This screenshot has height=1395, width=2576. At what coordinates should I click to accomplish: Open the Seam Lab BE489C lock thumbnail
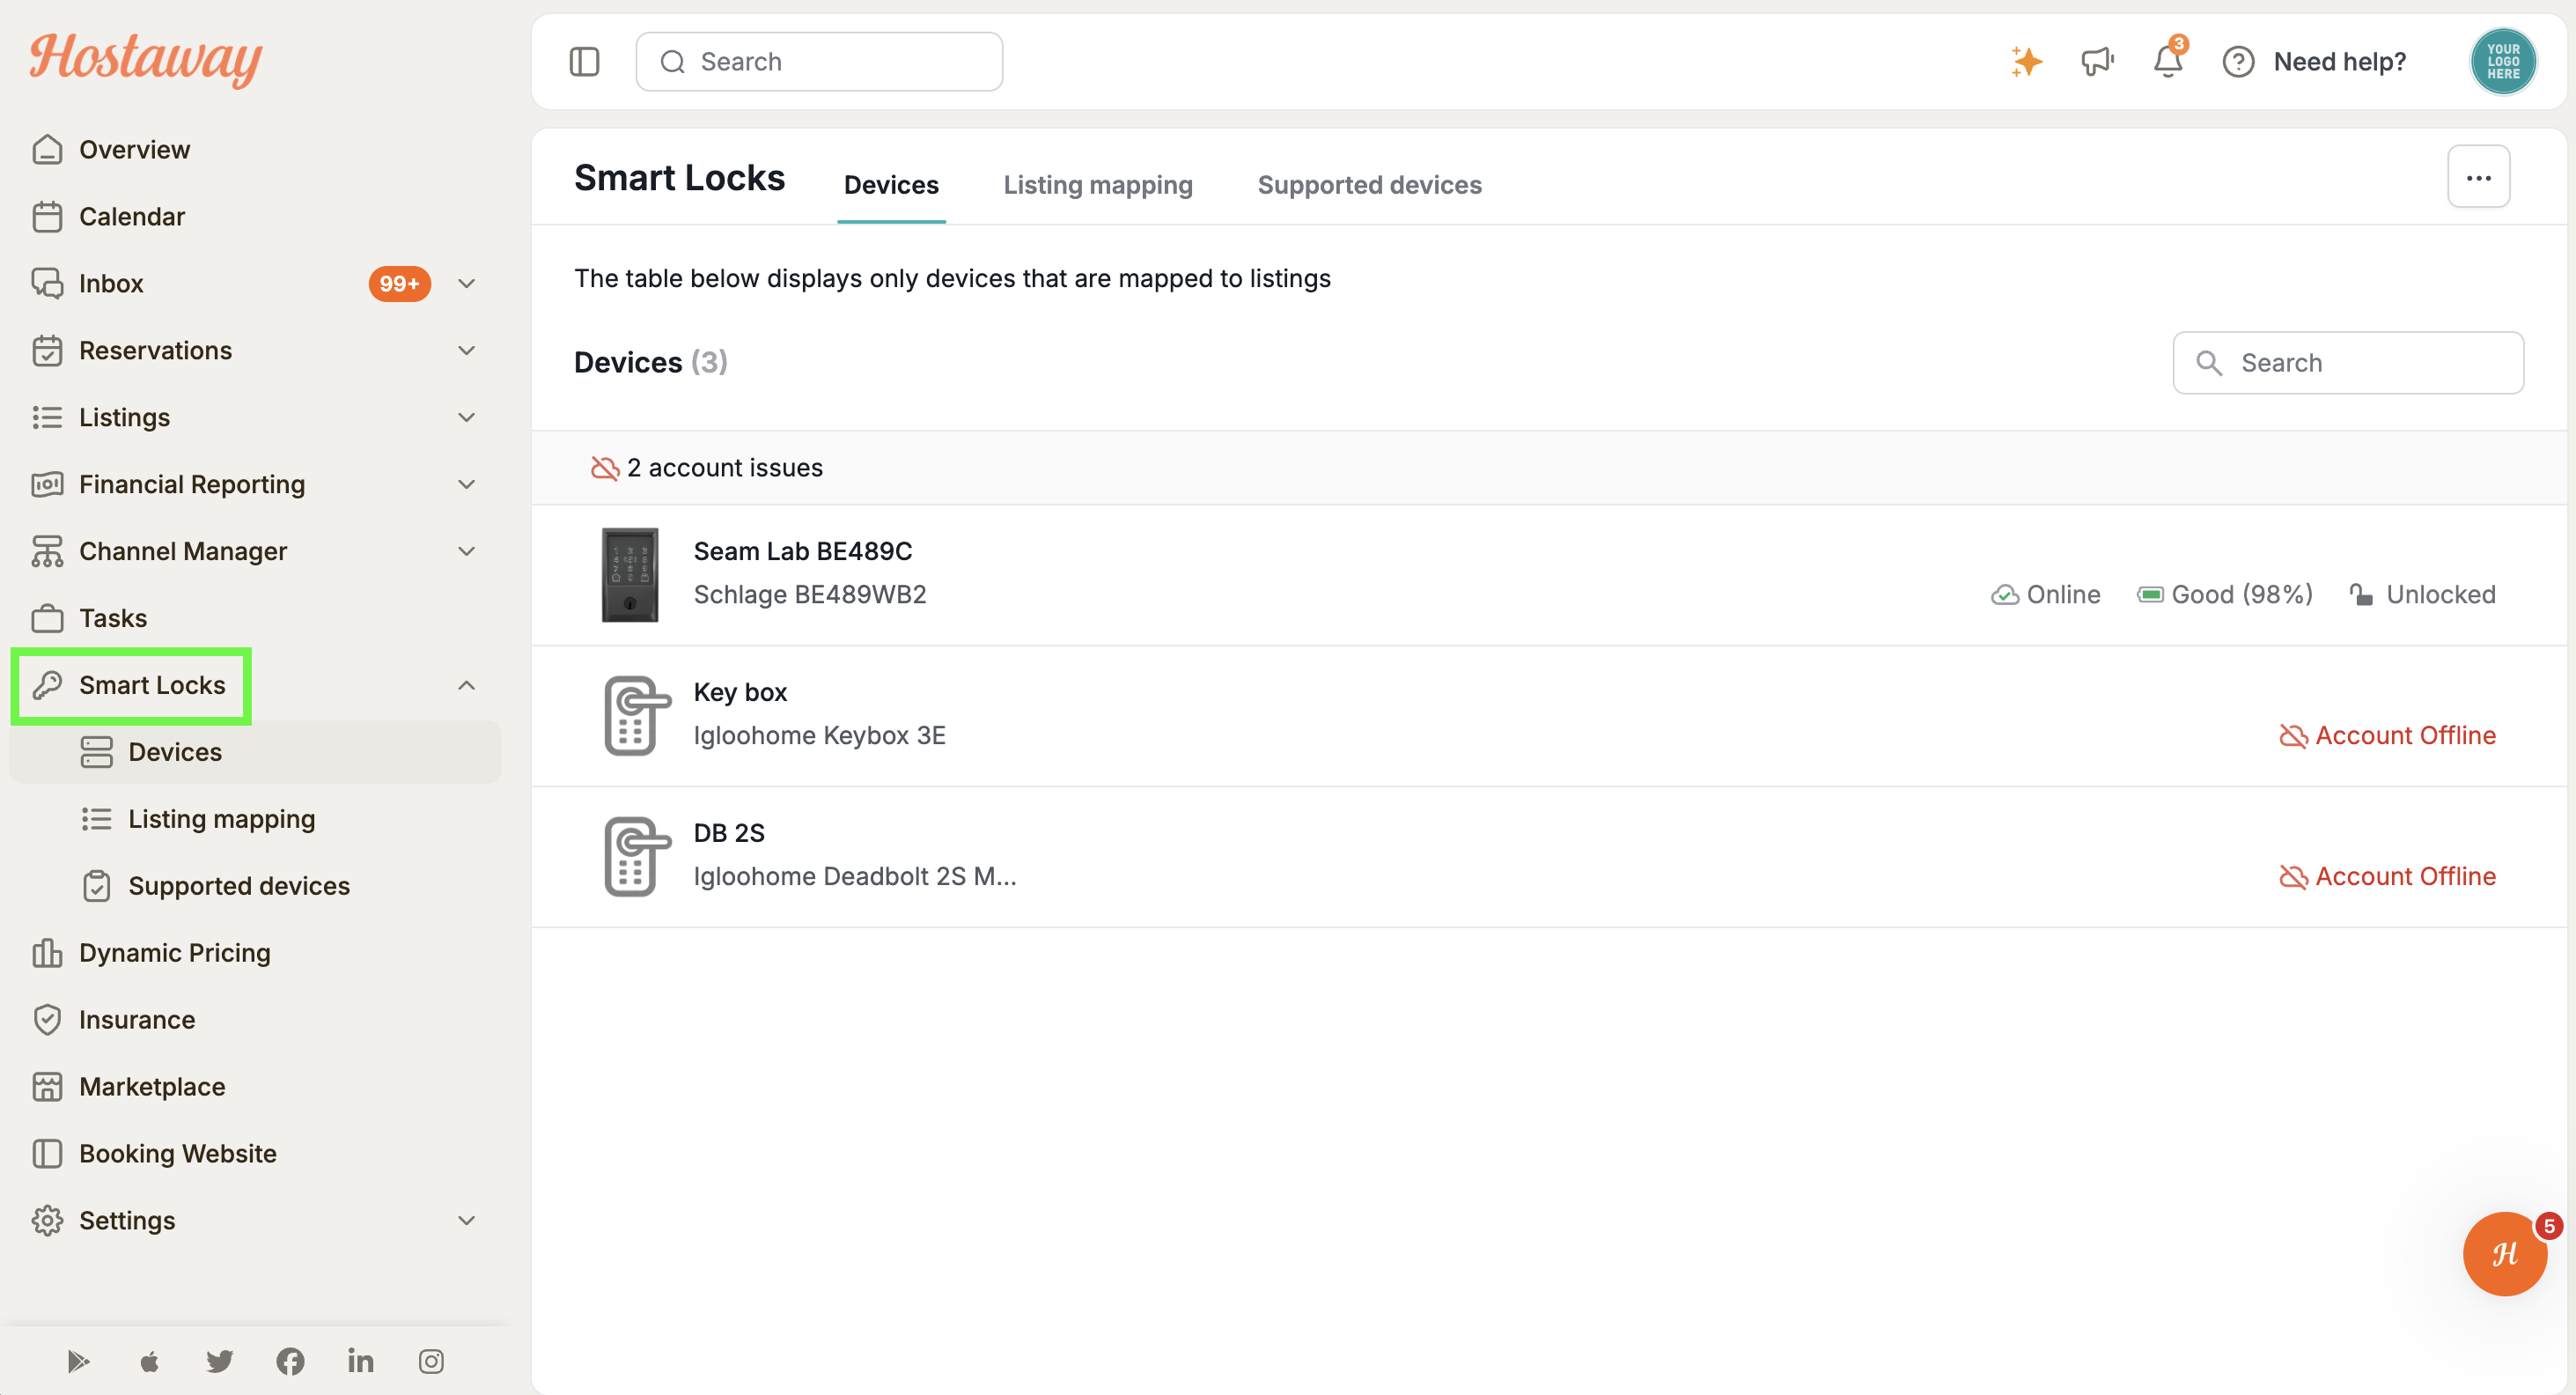630,575
